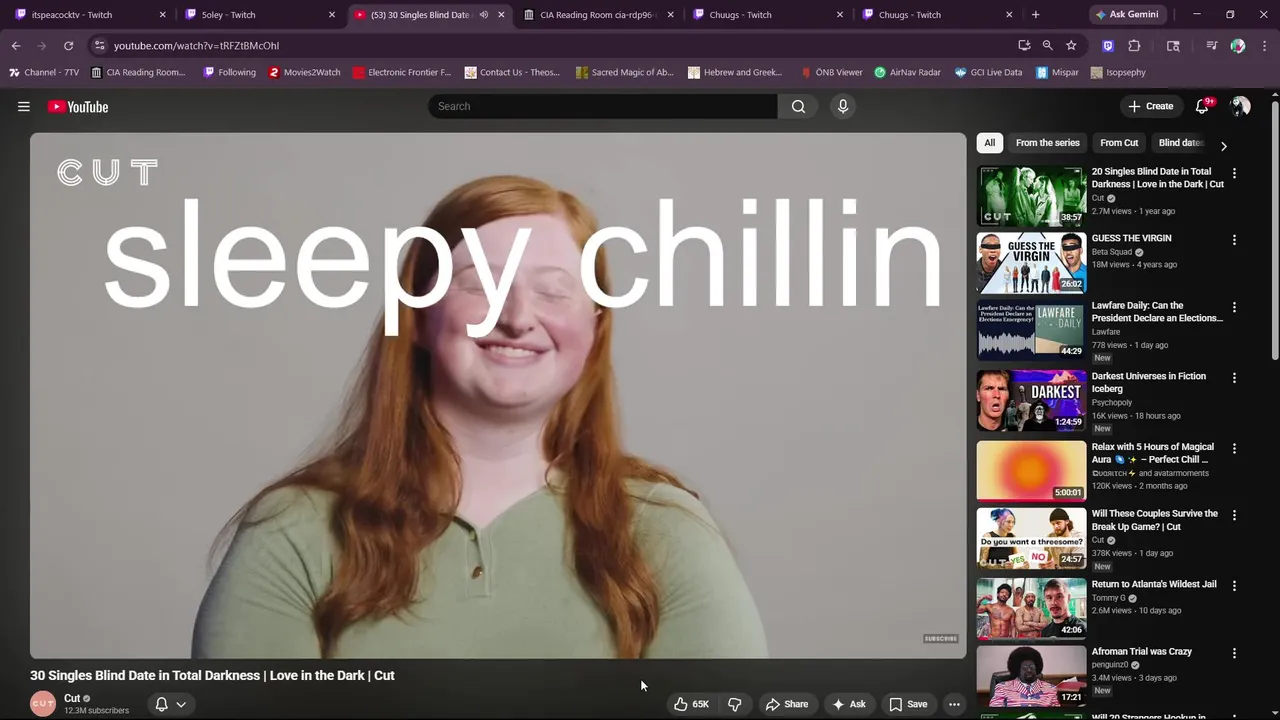Screen dimensions: 1280x720
Task: Open the purple Twitch extension icon
Action: [1108, 45]
